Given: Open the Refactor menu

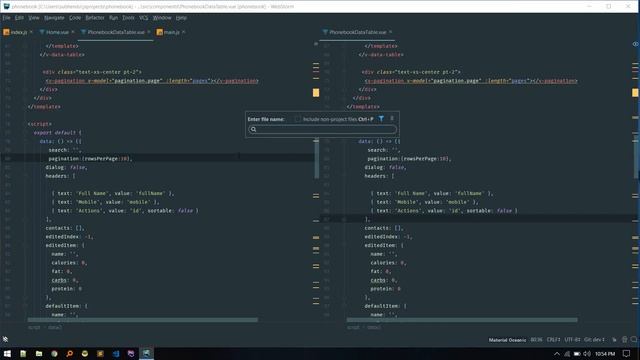Looking at the screenshot, I should pos(95,18).
